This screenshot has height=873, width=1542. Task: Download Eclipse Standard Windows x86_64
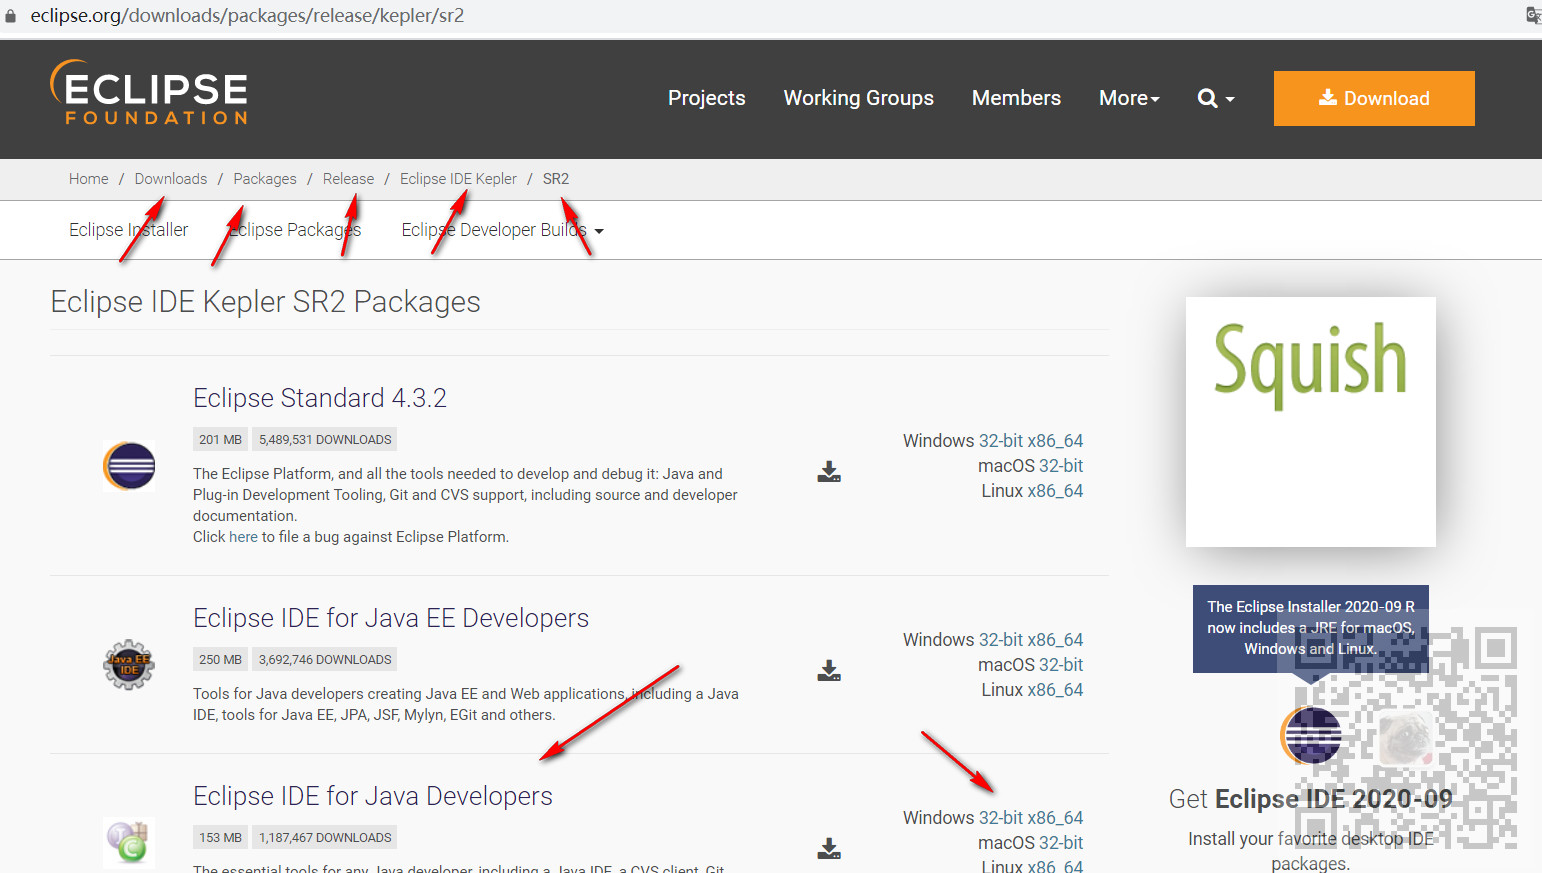click(x=1056, y=441)
